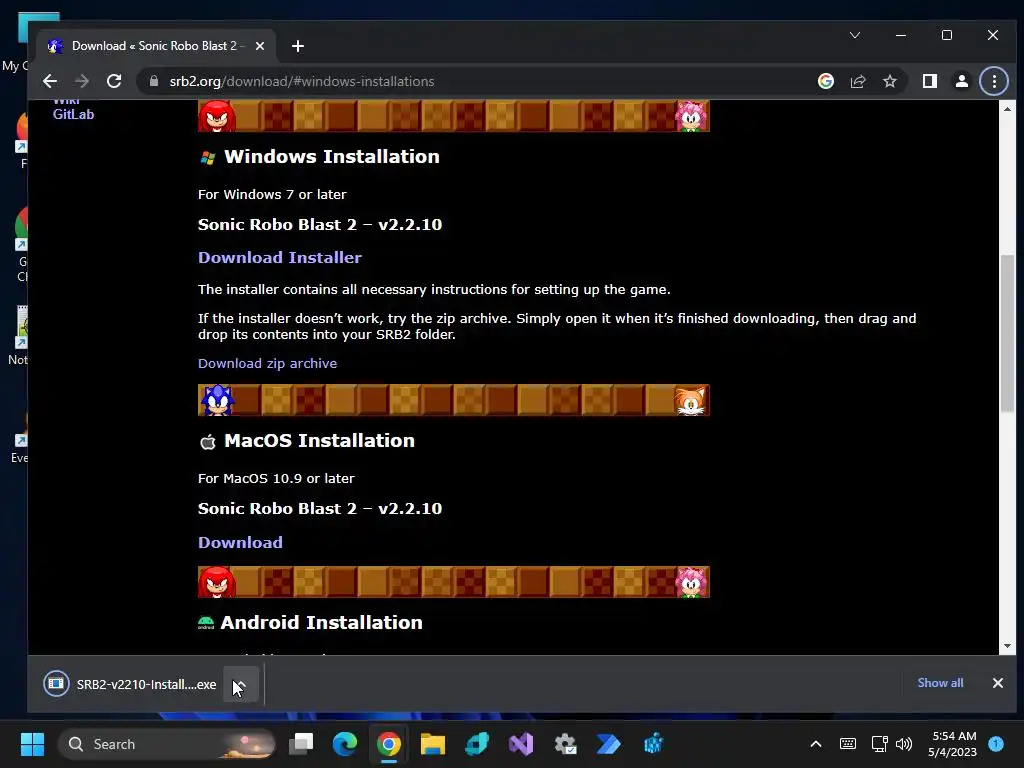Open the GitLab sidebar link
Viewport: 1024px width, 768px height.
73,114
